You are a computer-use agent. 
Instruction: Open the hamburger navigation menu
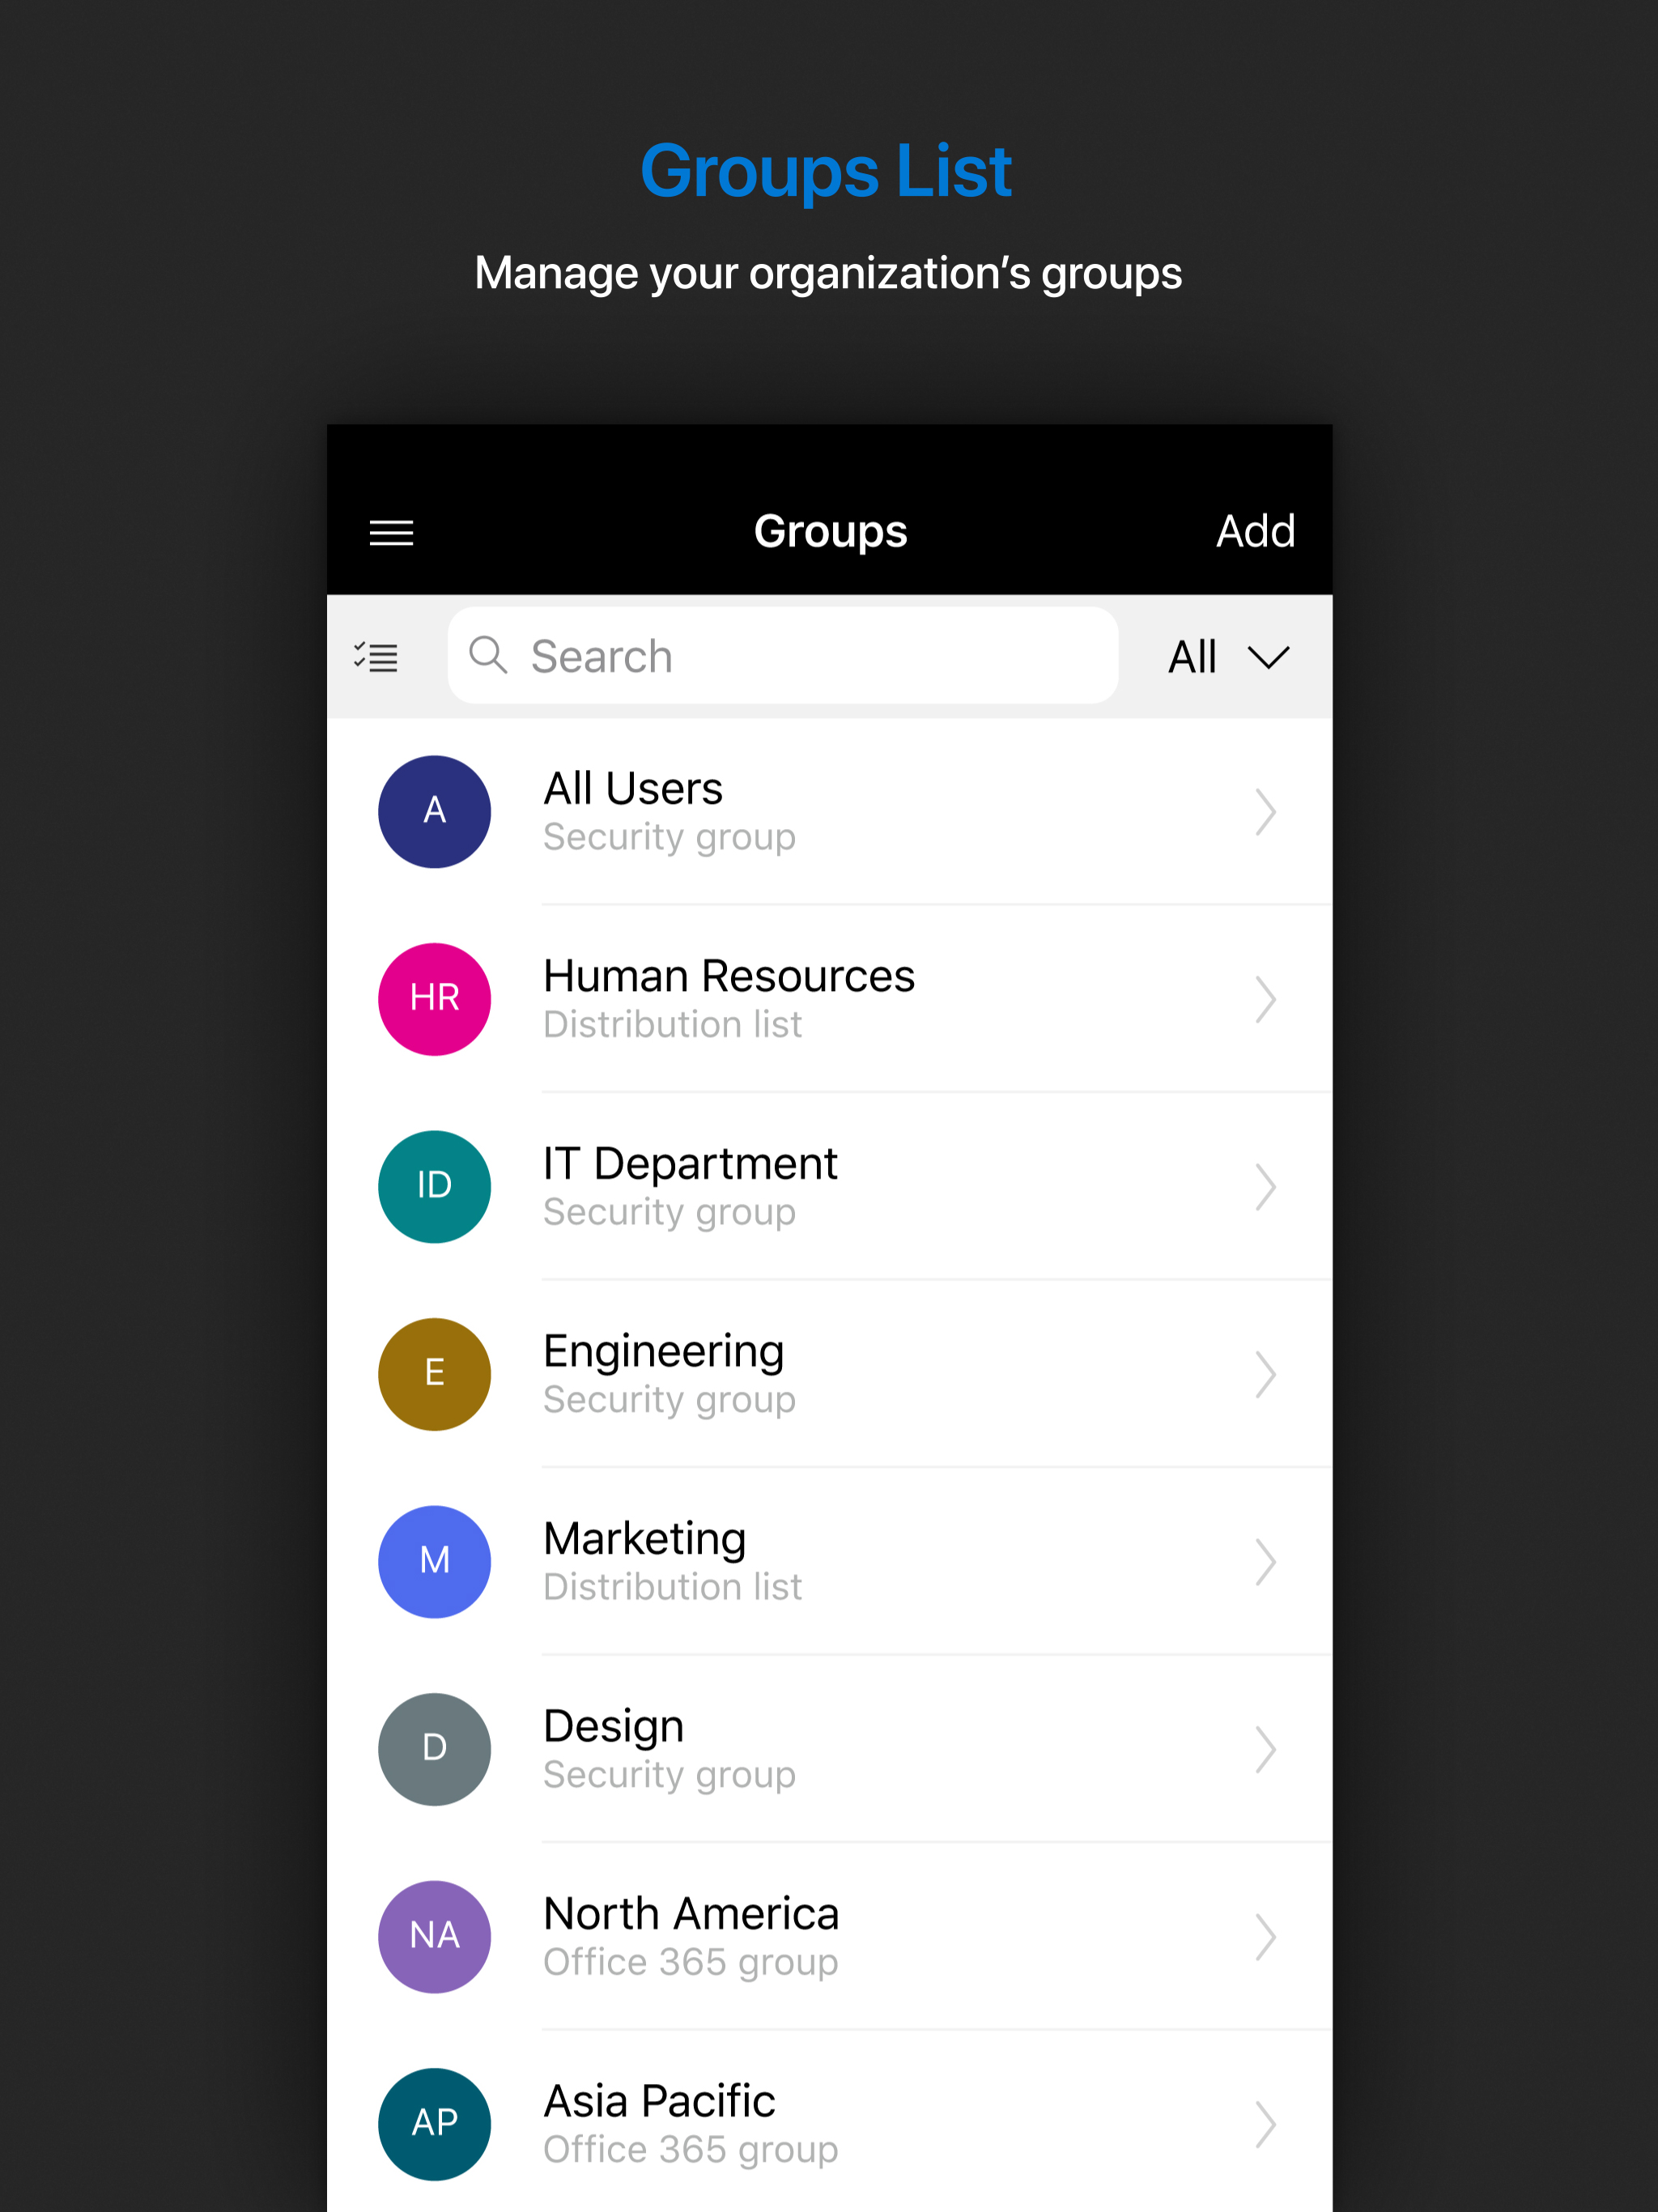pos(391,532)
